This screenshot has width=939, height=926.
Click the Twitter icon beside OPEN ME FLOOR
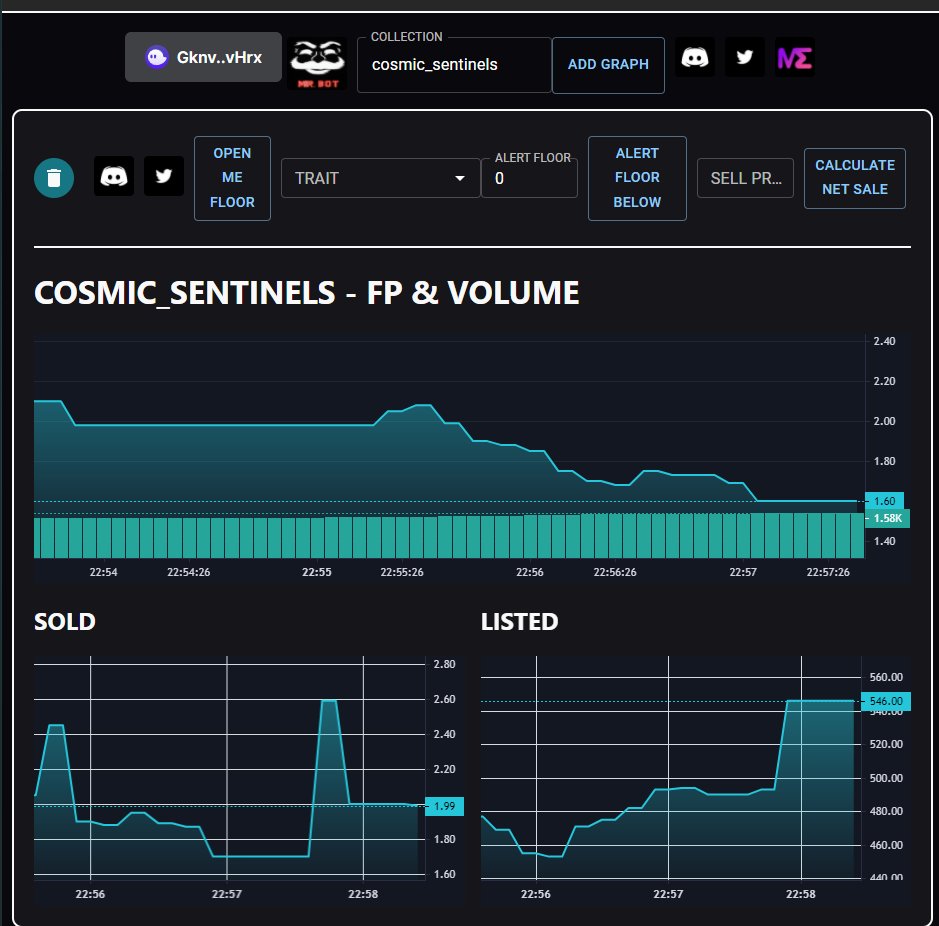(x=163, y=176)
